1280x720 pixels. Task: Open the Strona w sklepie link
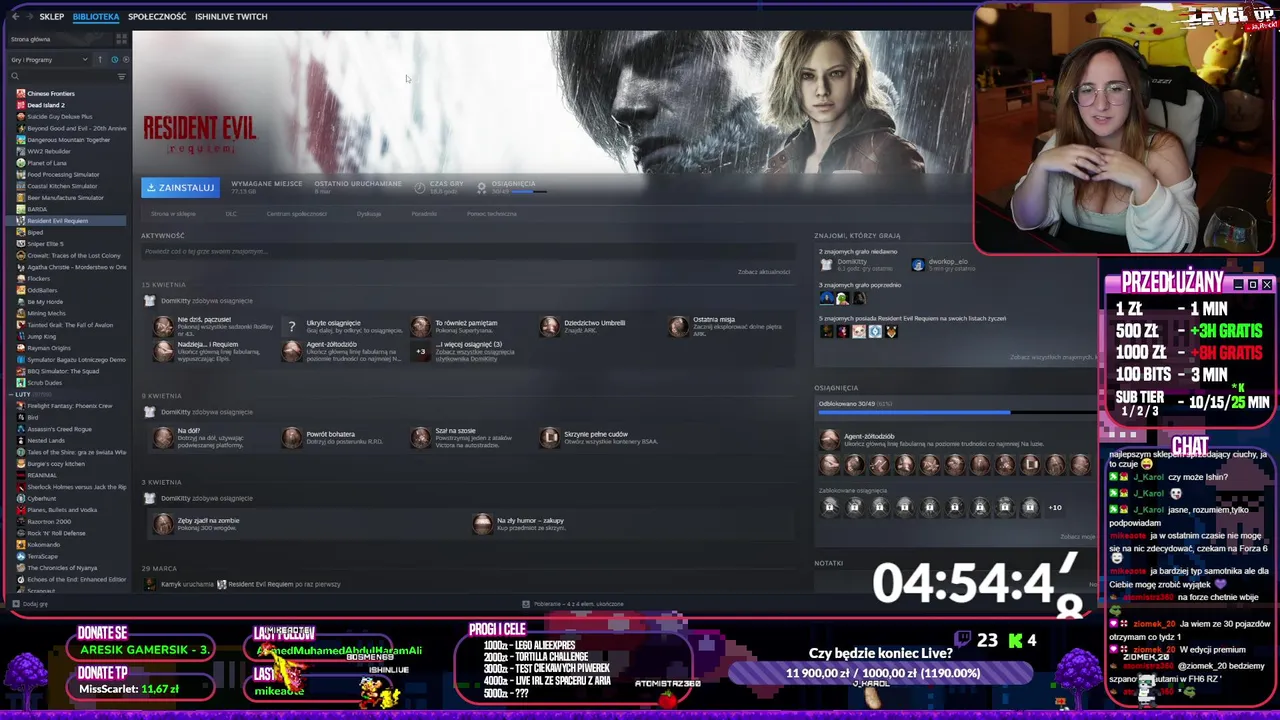(x=173, y=213)
